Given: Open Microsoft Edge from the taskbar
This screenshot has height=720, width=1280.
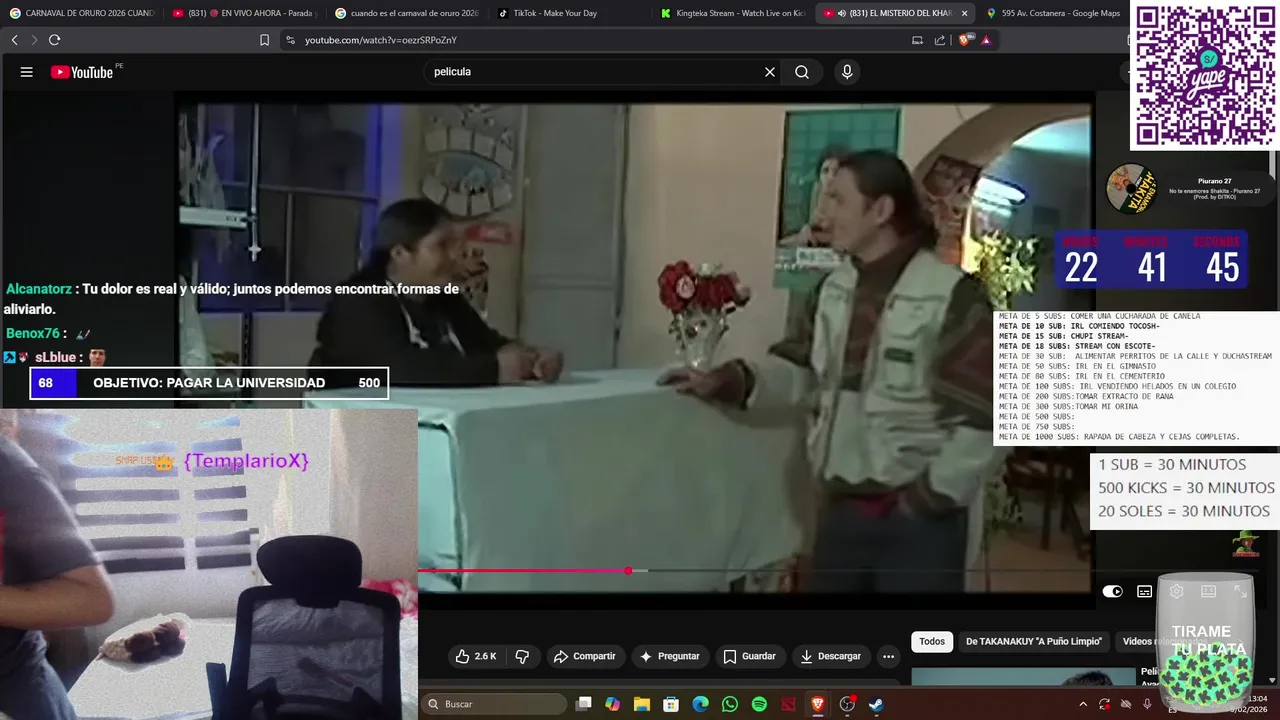Looking at the screenshot, I should (x=701, y=704).
